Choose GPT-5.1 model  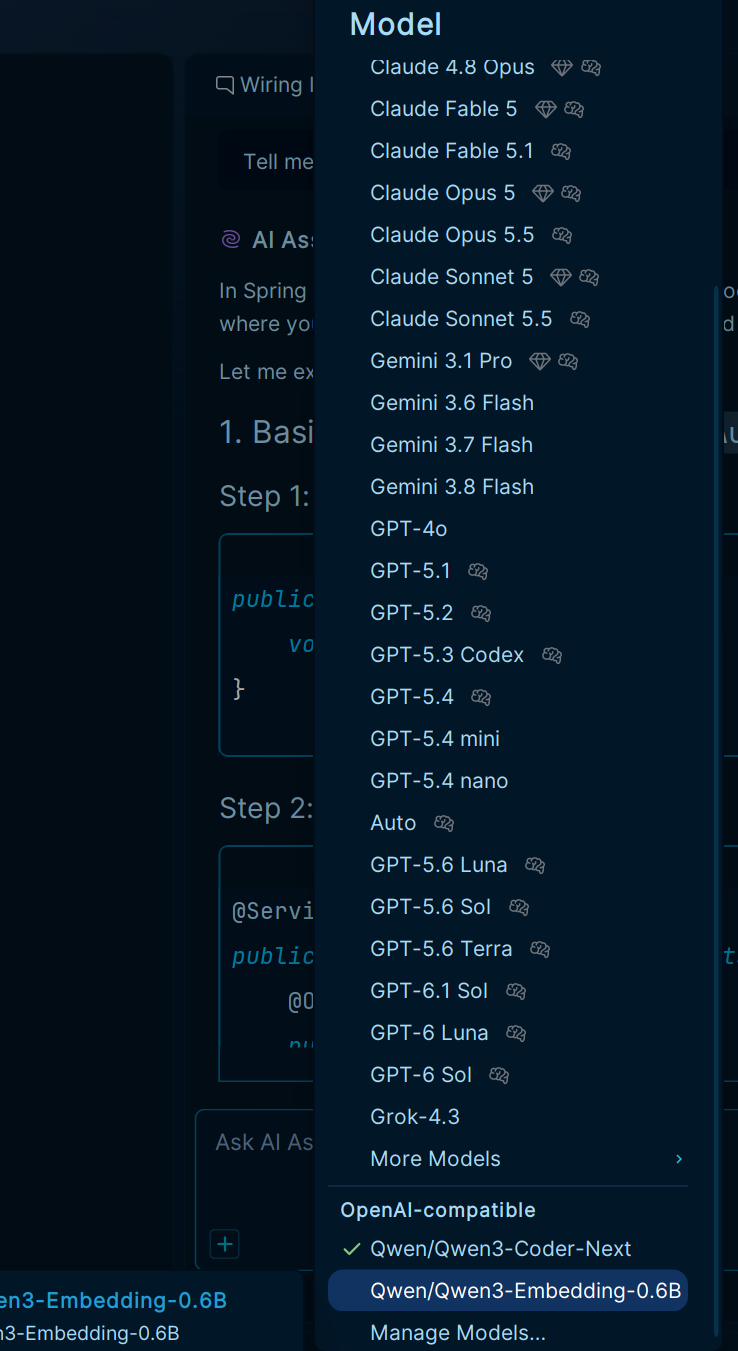508,571
